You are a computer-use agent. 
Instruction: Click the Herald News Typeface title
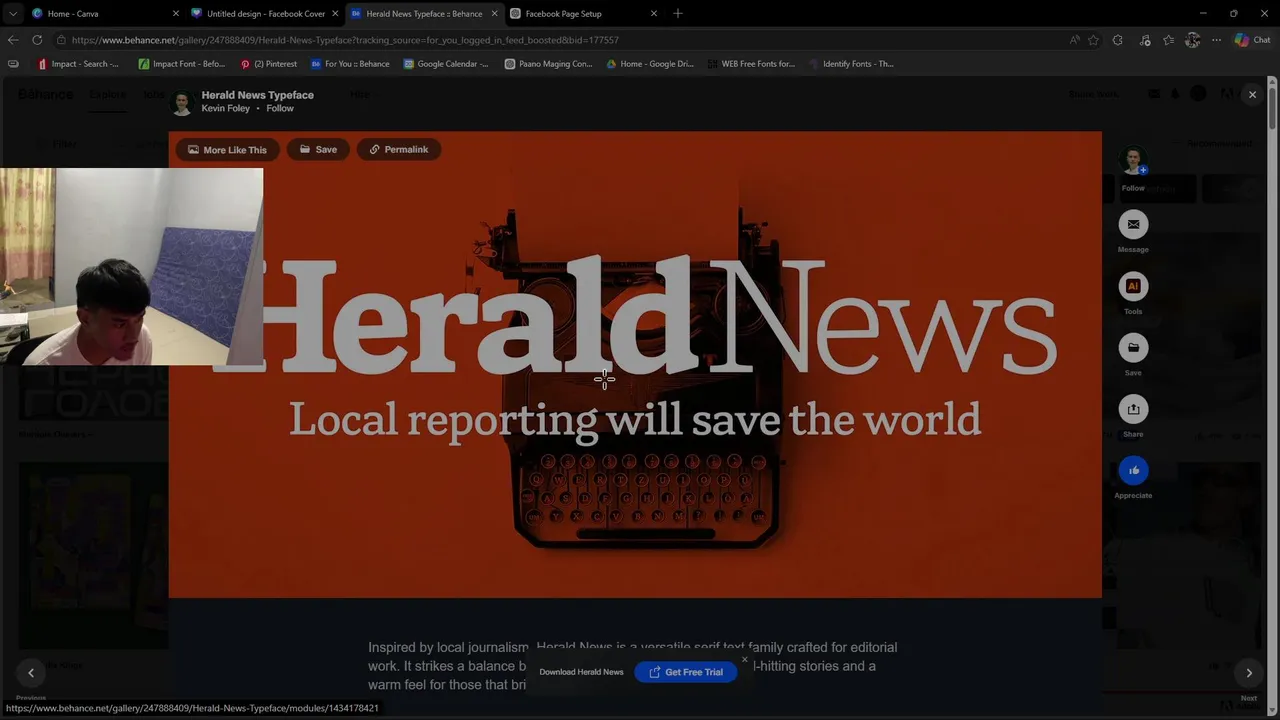point(258,95)
